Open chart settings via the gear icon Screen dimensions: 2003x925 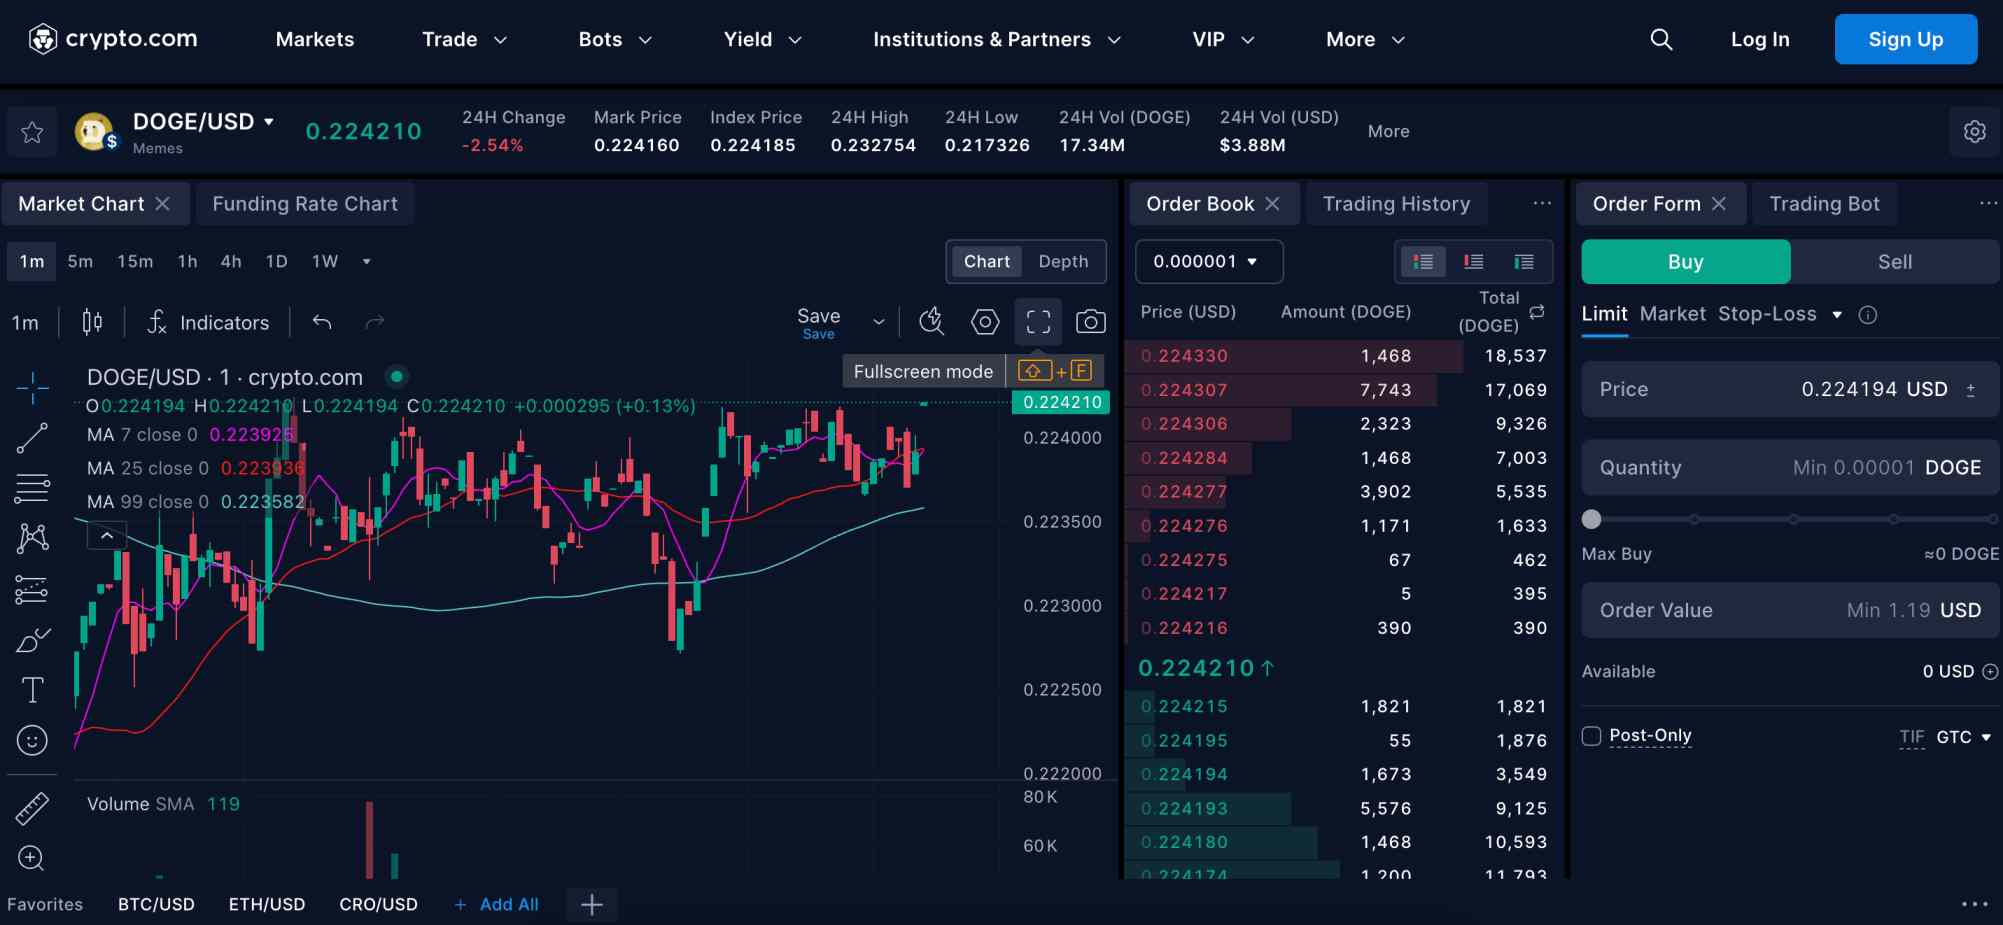pos(985,322)
